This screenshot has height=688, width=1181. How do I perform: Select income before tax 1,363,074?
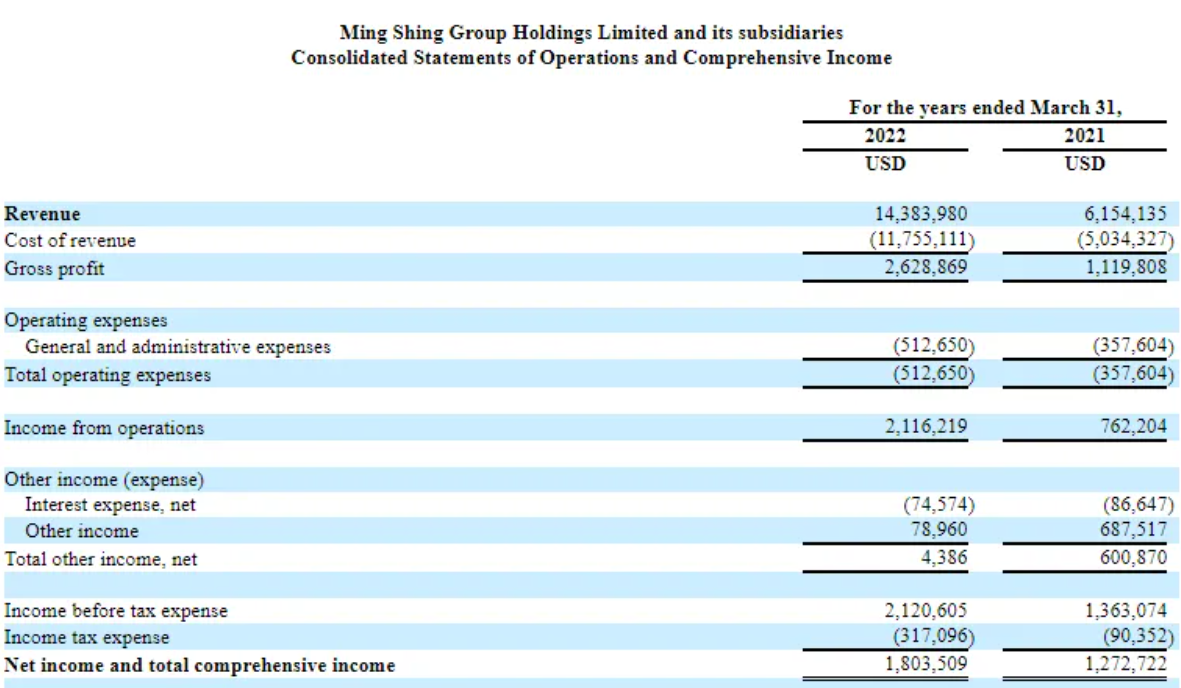click(1125, 610)
